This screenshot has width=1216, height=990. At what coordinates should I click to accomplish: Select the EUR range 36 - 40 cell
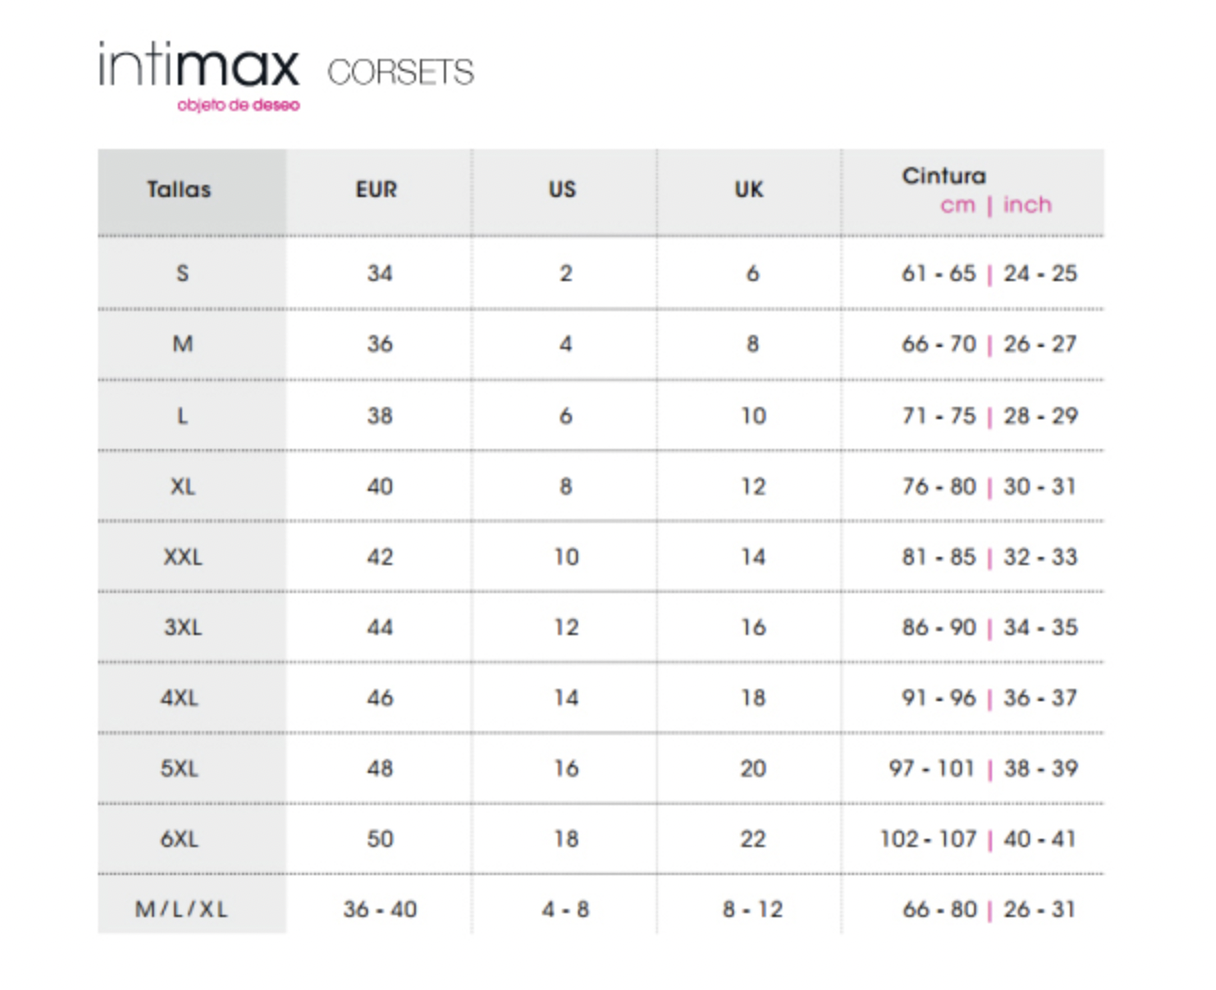380,910
